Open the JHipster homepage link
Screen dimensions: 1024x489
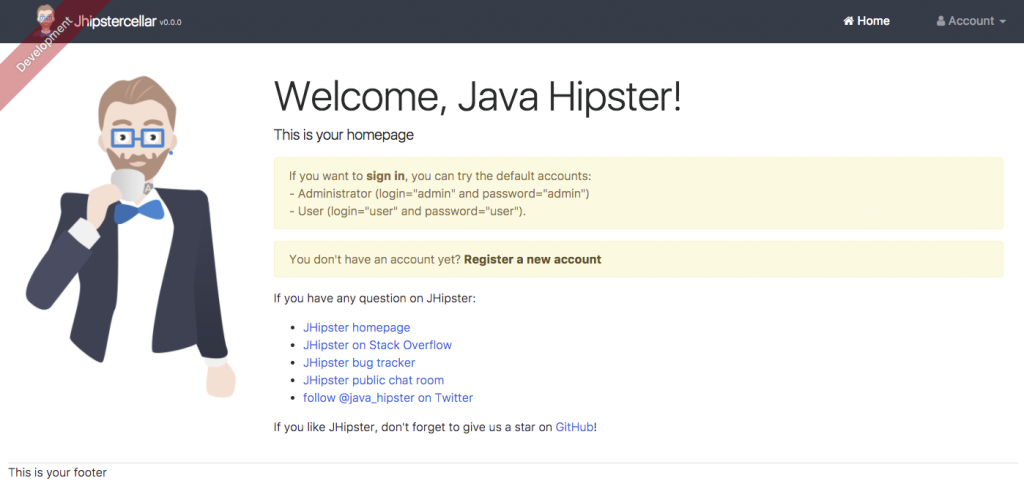pyautogui.click(x=356, y=327)
